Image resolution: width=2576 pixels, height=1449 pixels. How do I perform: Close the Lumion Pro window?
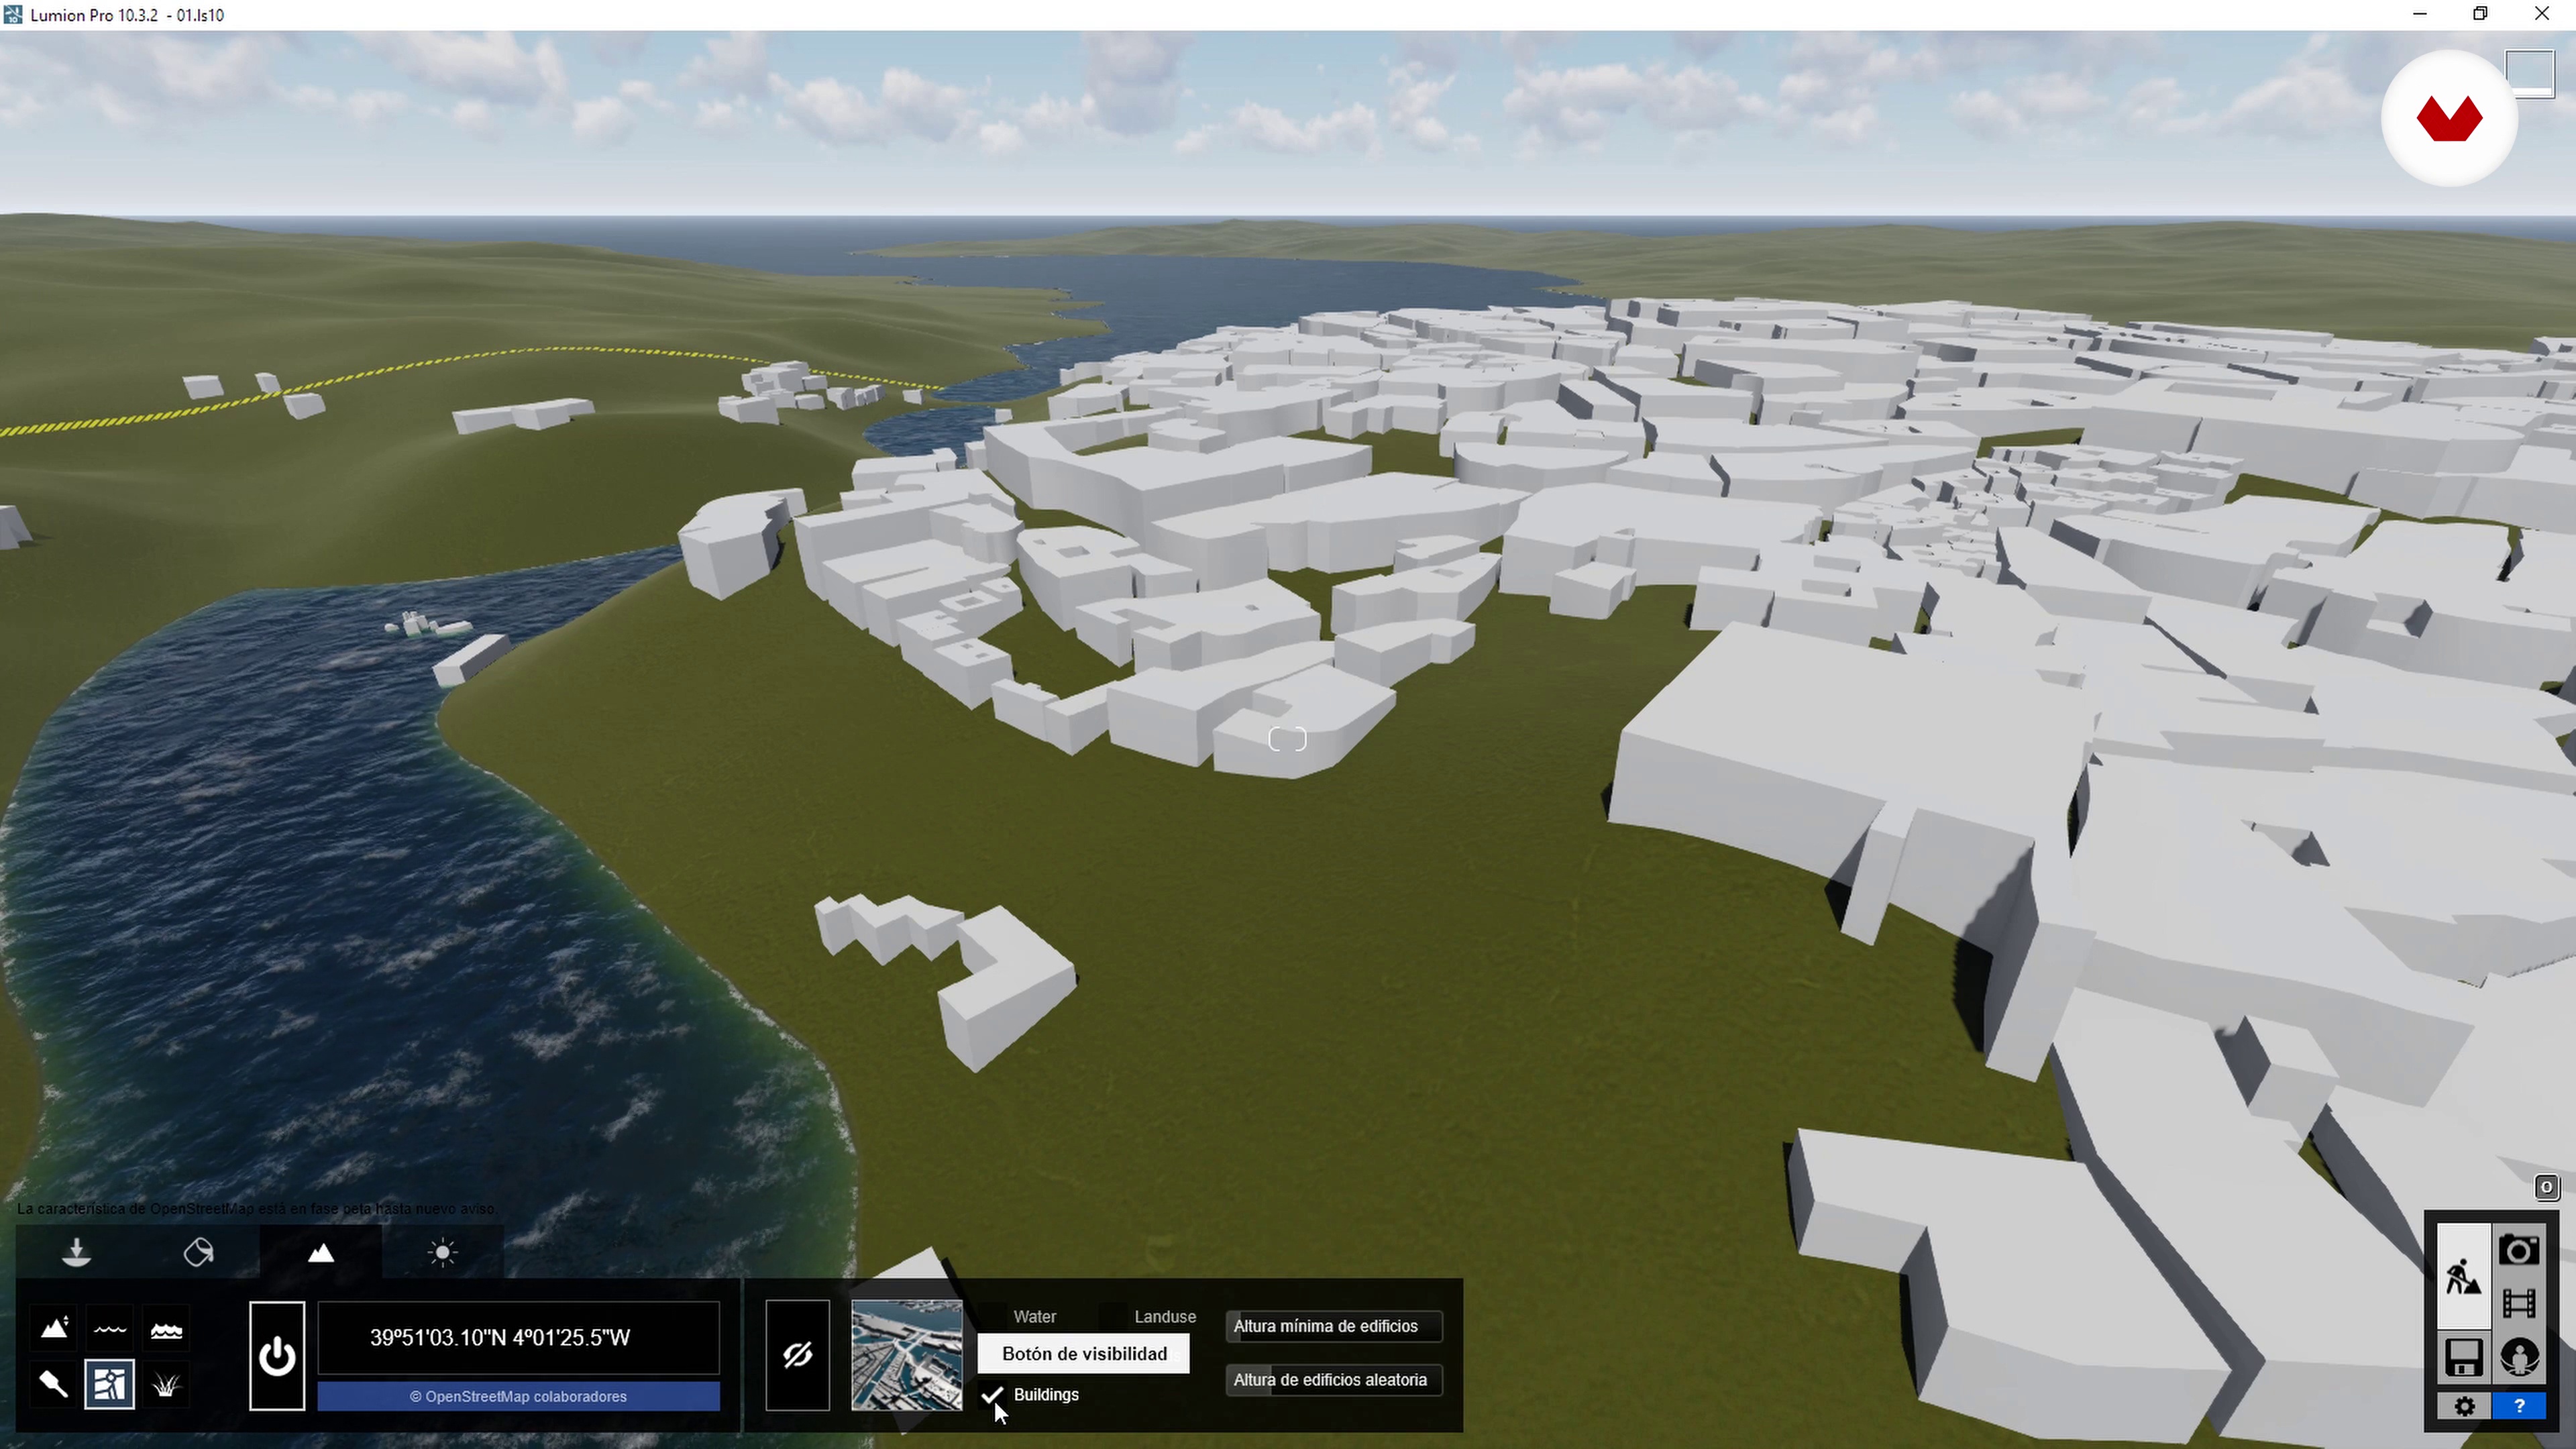point(2541,14)
